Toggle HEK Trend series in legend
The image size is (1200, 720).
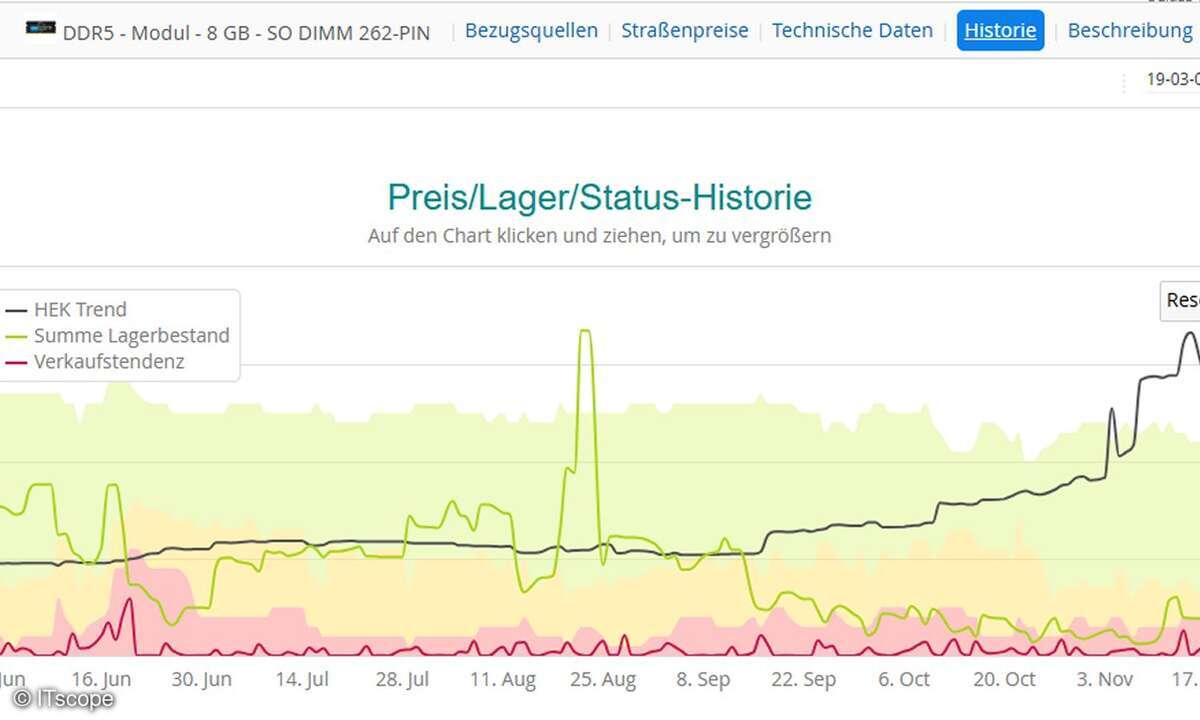[80, 310]
